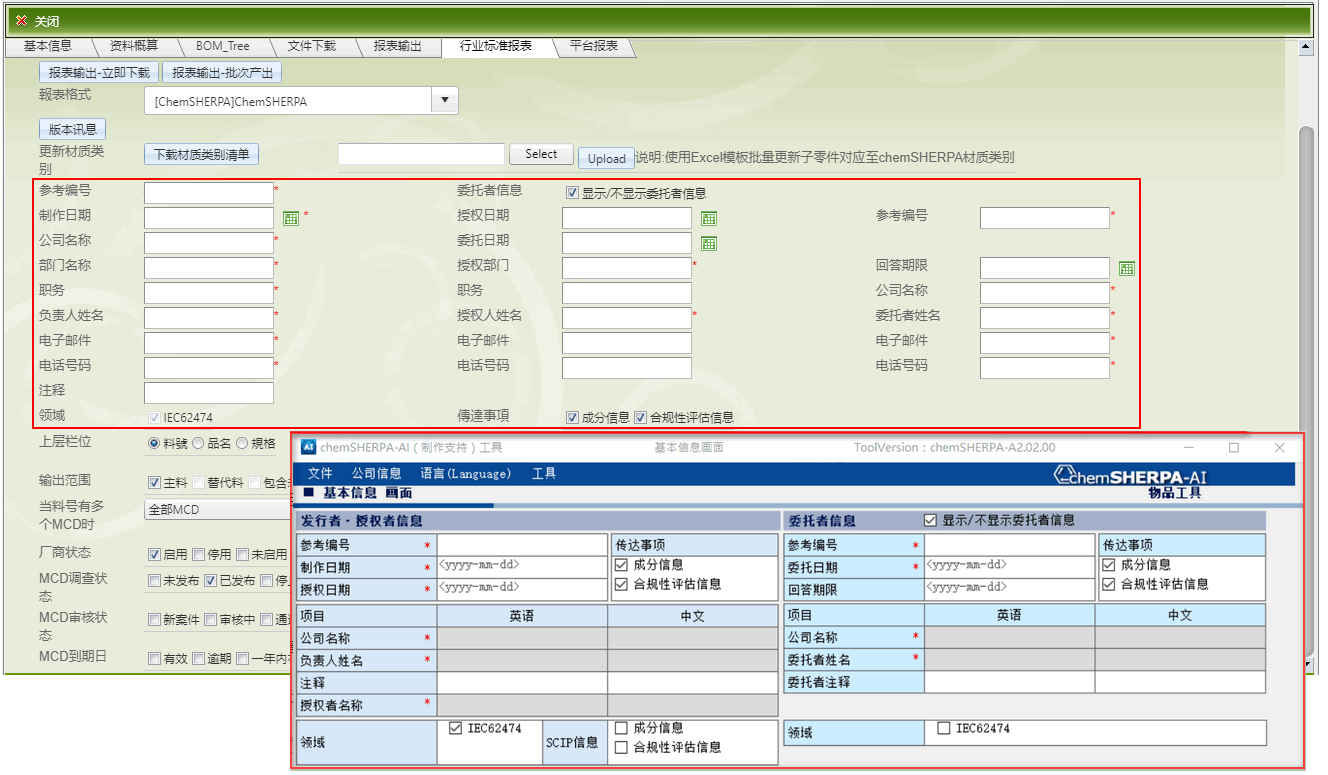Open calendar picker beside web form 委托日期
The width and height of the screenshot is (1328, 775).
(709, 243)
